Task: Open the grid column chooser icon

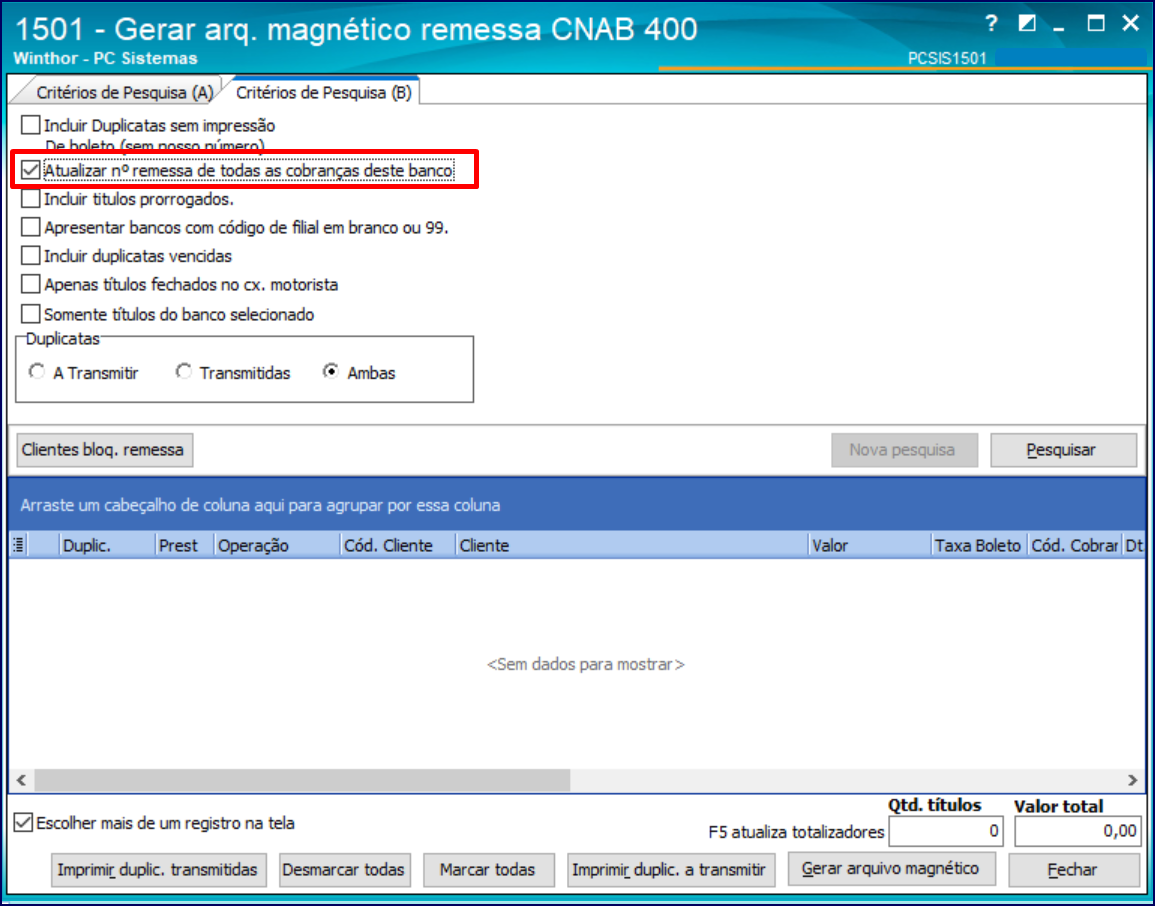Action: pos(19,545)
